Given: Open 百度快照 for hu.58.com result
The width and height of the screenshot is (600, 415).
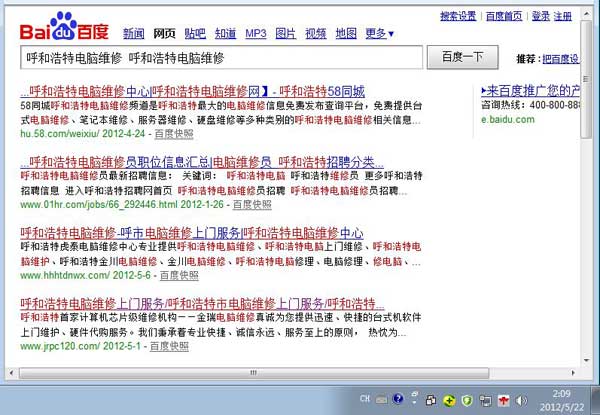Looking at the screenshot, I should coord(174,134).
